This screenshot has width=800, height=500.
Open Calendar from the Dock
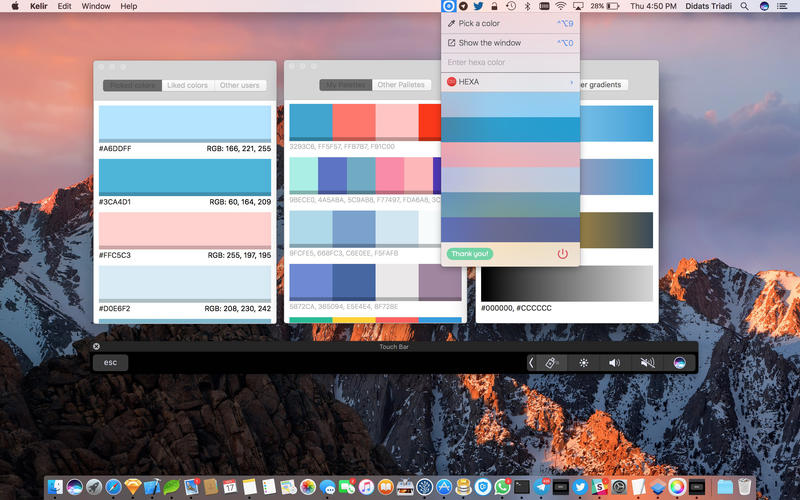230,487
